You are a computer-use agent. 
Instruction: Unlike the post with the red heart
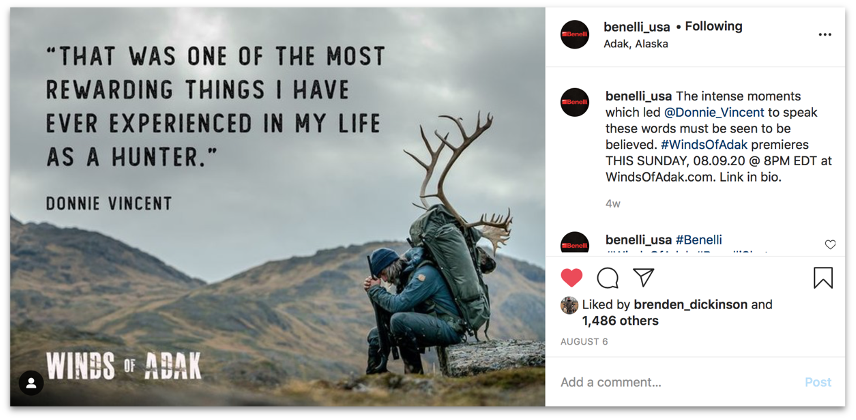571,278
